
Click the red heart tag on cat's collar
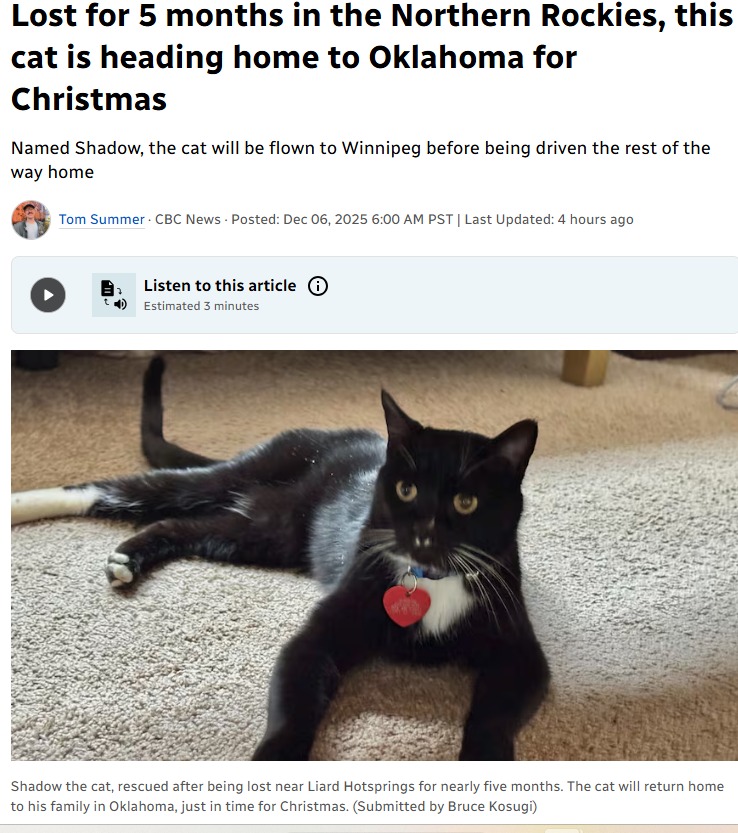[x=406, y=606]
